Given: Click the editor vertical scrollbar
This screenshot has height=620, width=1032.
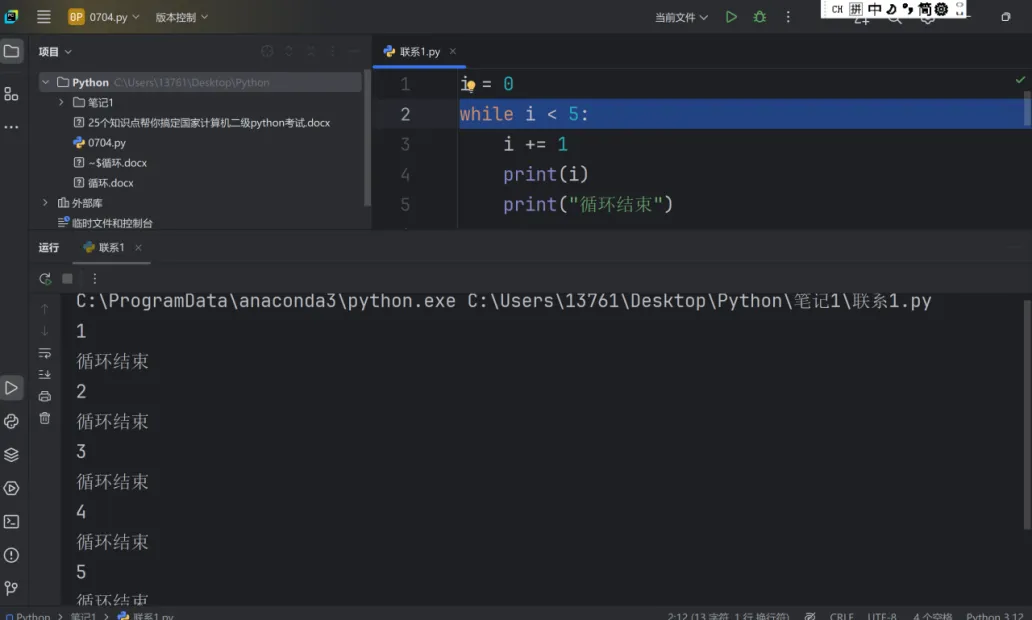Looking at the screenshot, I should coord(1027,109).
